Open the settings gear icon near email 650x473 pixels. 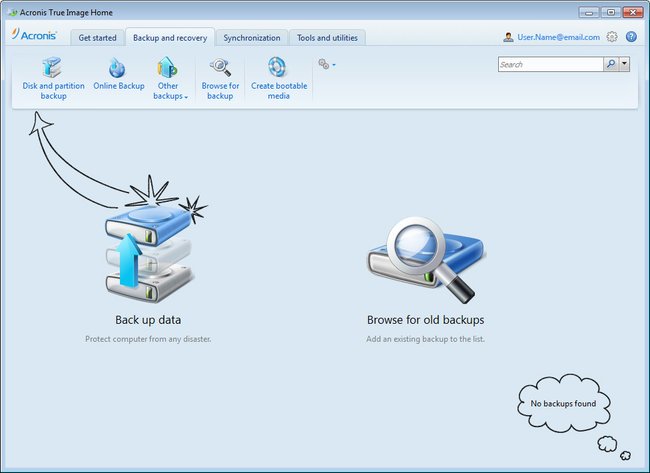coord(612,37)
